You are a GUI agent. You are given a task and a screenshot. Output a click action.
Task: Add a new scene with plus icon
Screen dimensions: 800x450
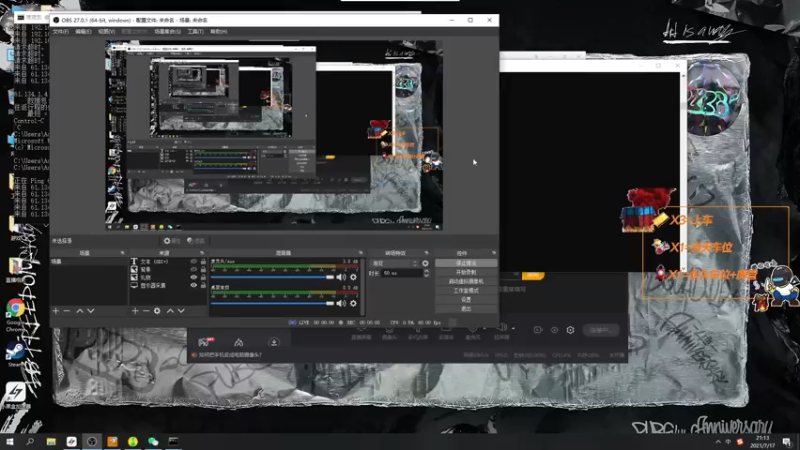click(56, 311)
